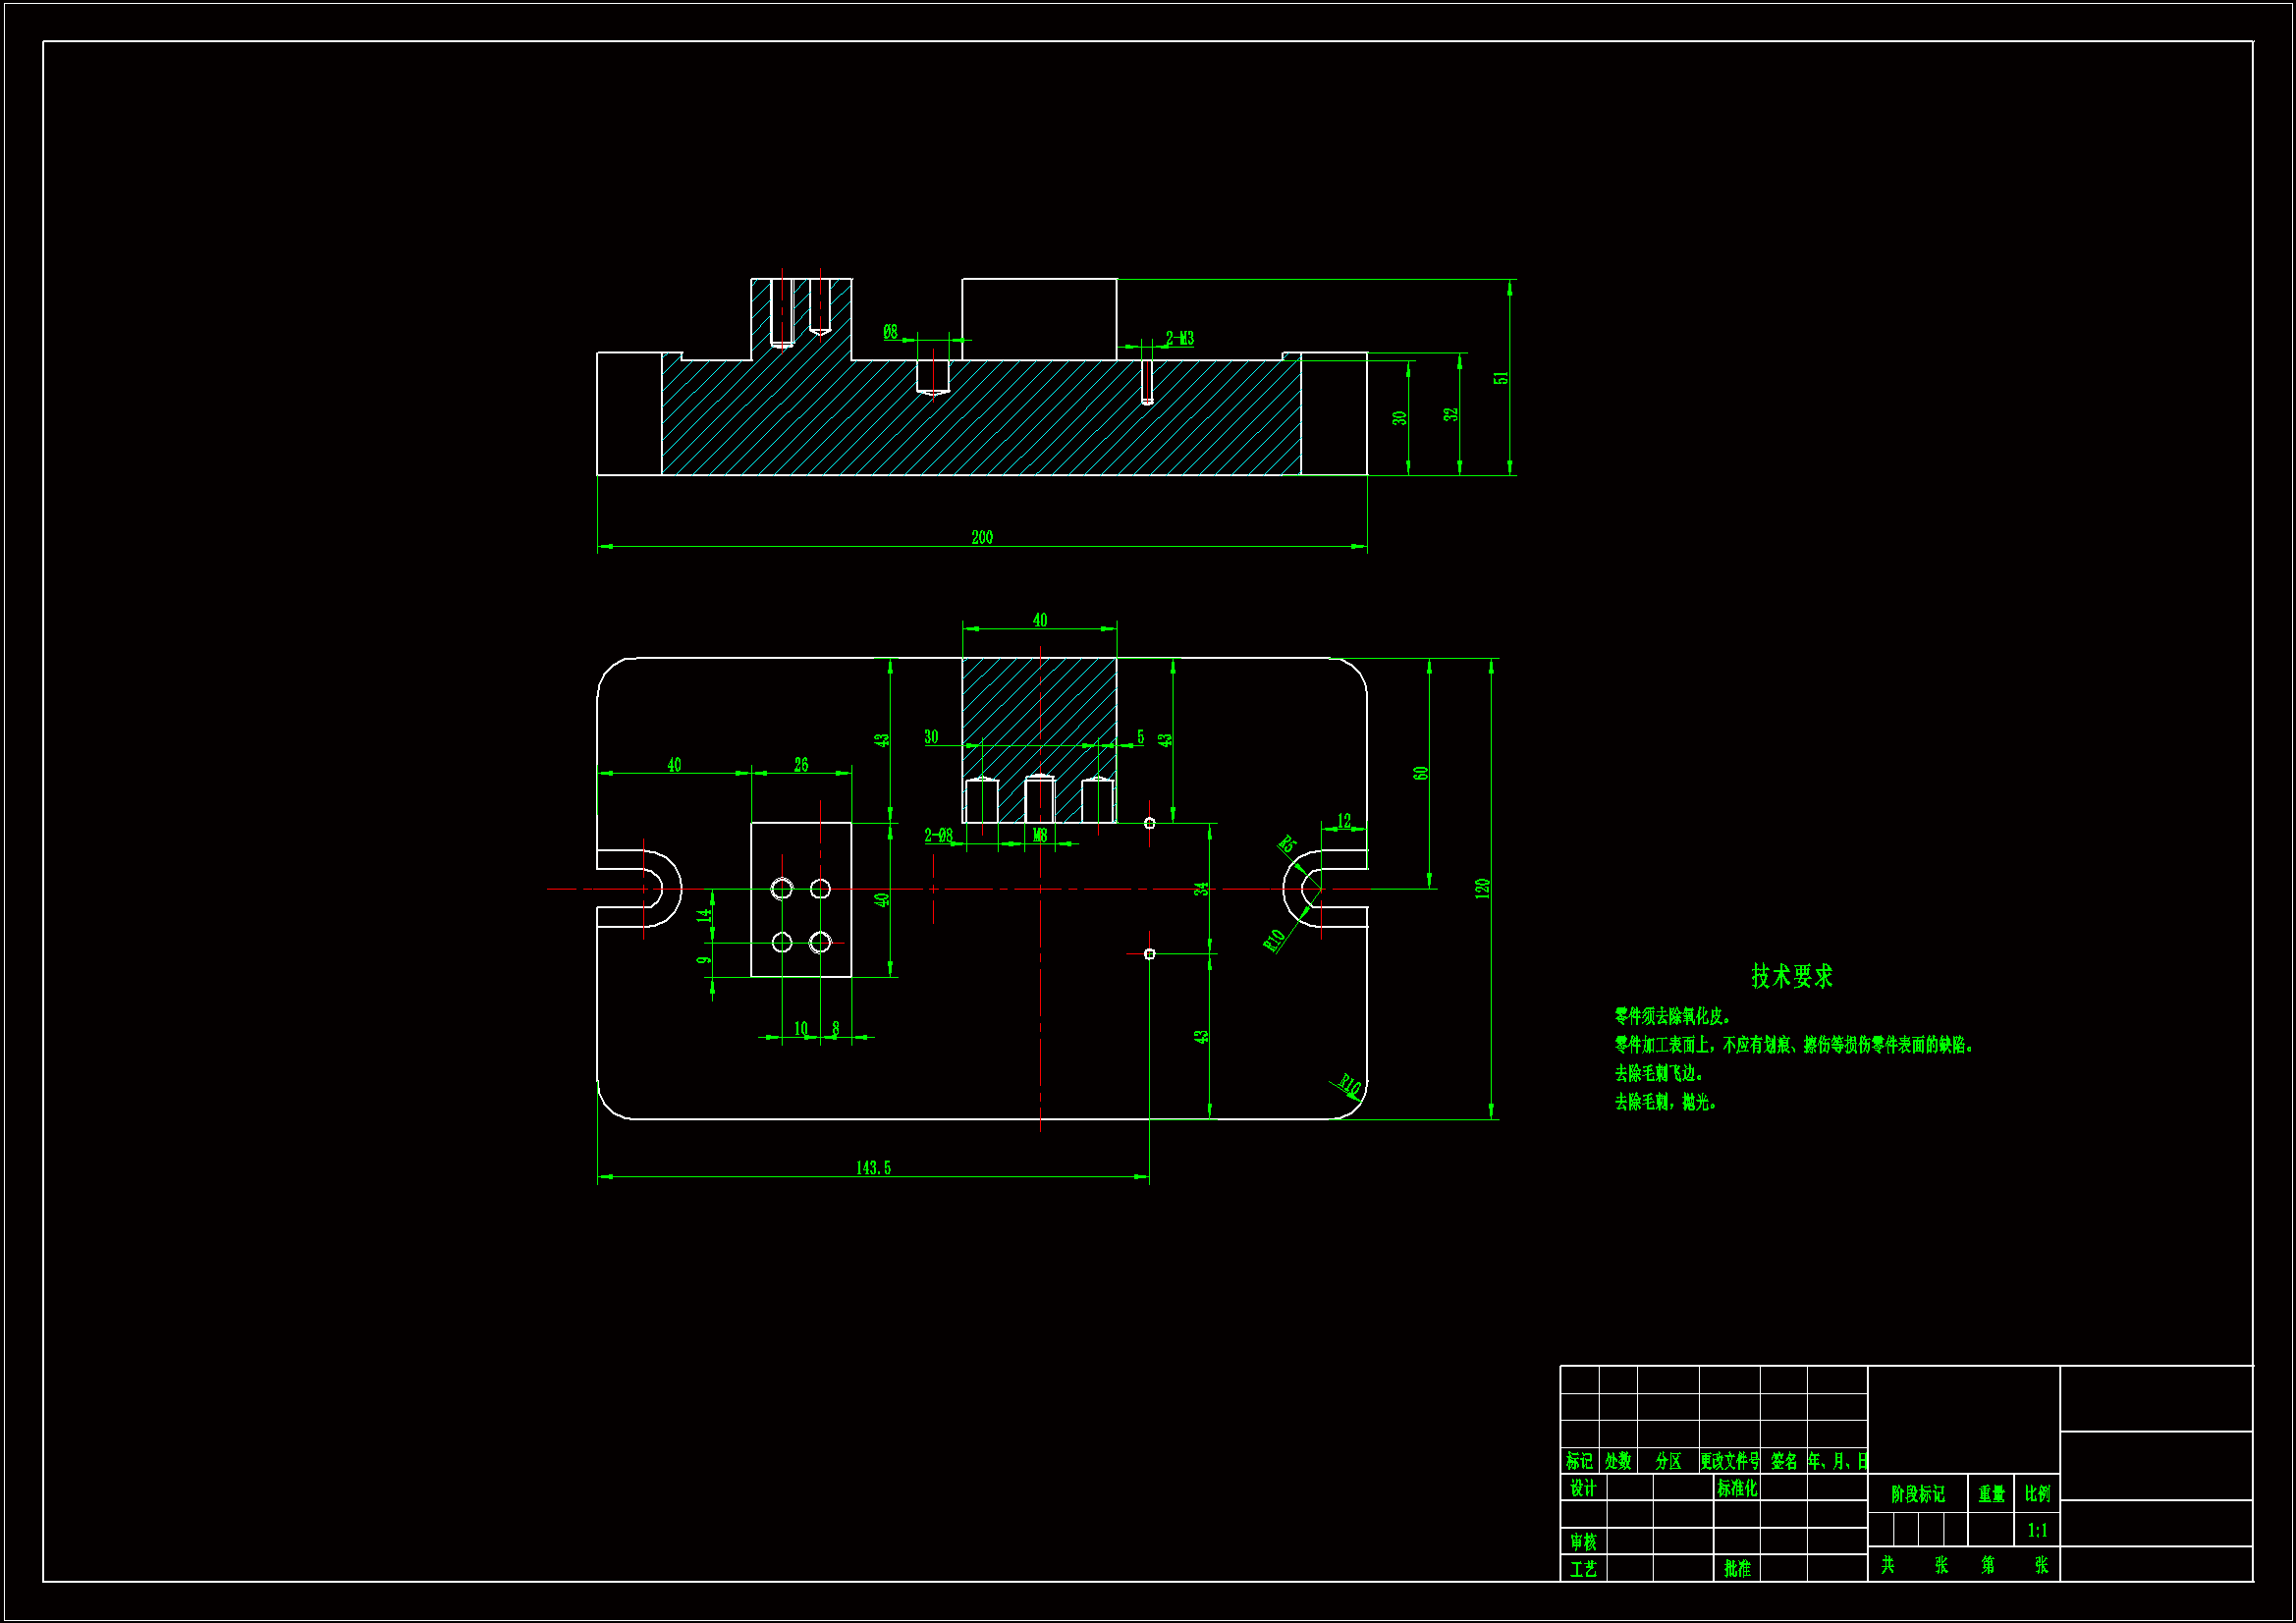
Task: Select the 批准 cell in title block
Action: tap(1737, 1569)
